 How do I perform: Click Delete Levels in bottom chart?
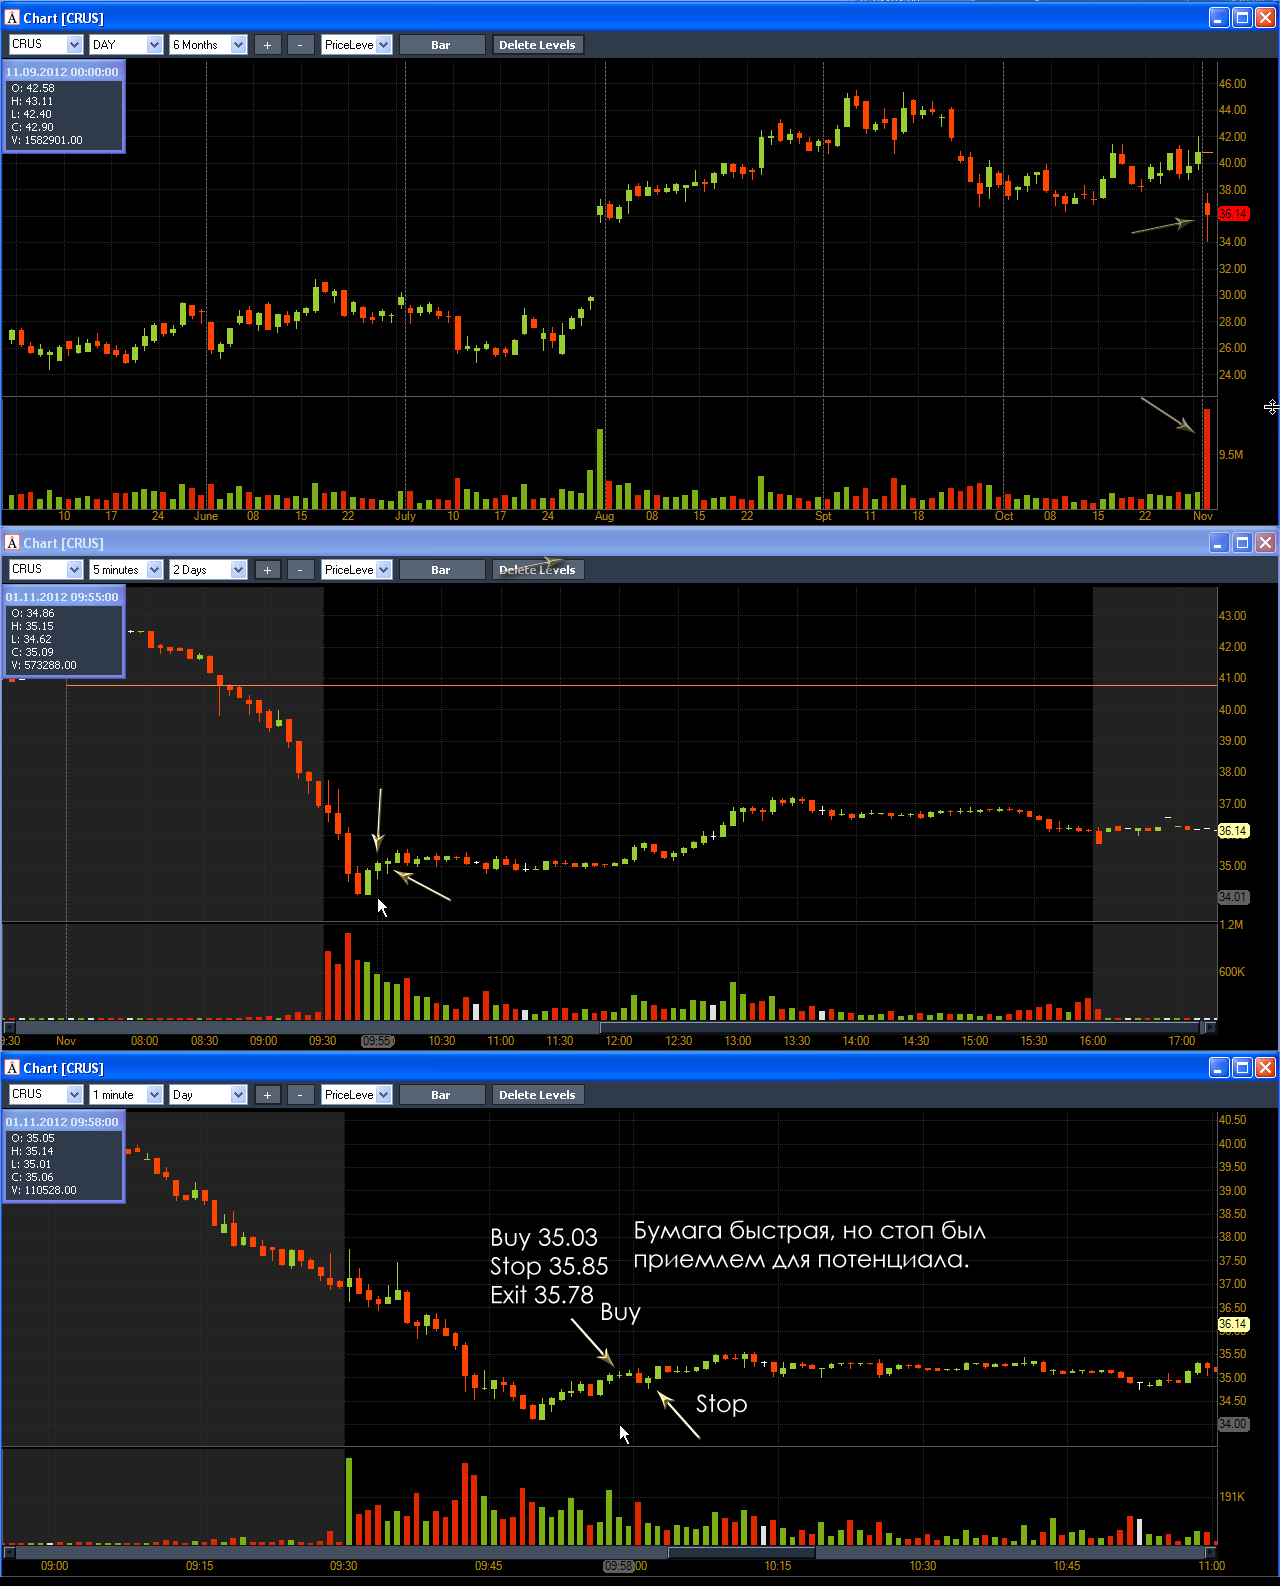click(537, 1095)
